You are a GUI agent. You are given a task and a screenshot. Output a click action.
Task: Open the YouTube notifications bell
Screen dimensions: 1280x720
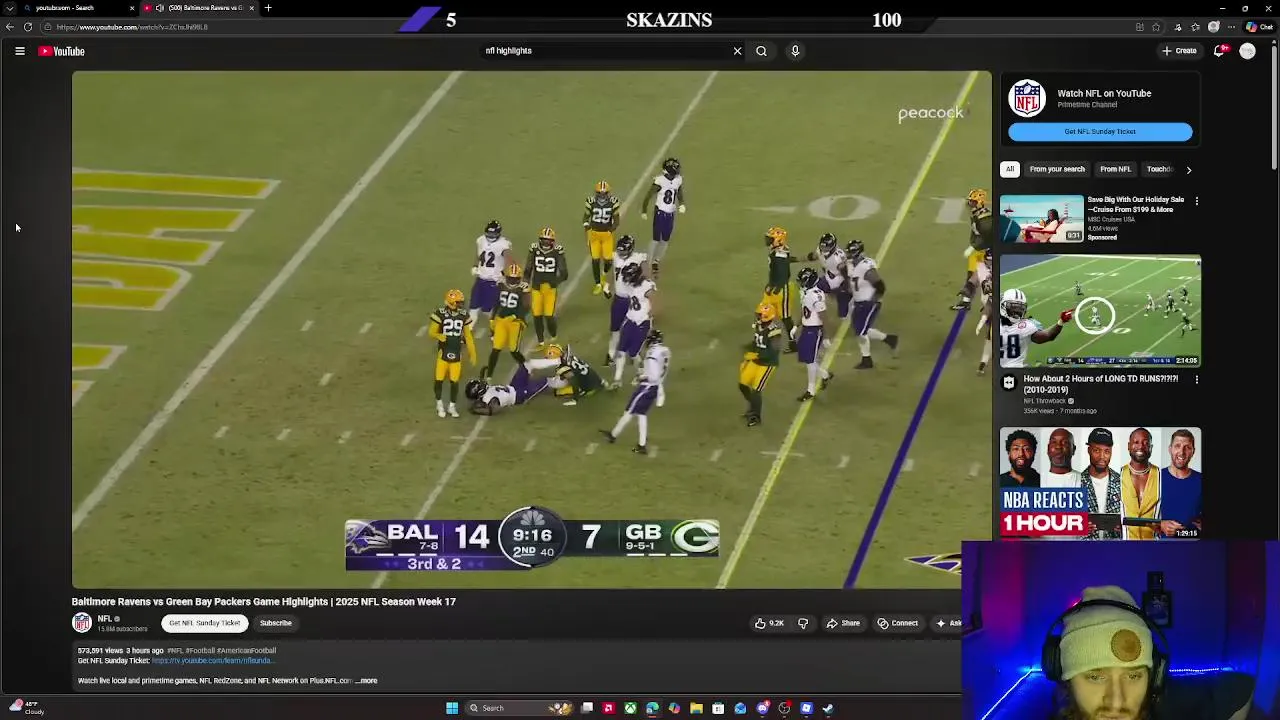click(x=1220, y=51)
